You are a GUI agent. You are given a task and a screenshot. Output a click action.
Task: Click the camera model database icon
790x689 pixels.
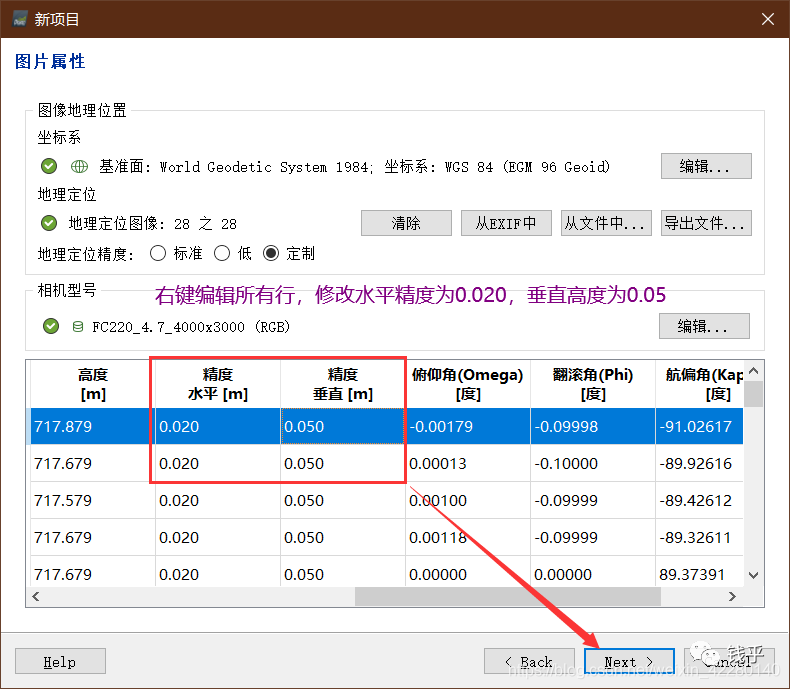pyautogui.click(x=78, y=327)
